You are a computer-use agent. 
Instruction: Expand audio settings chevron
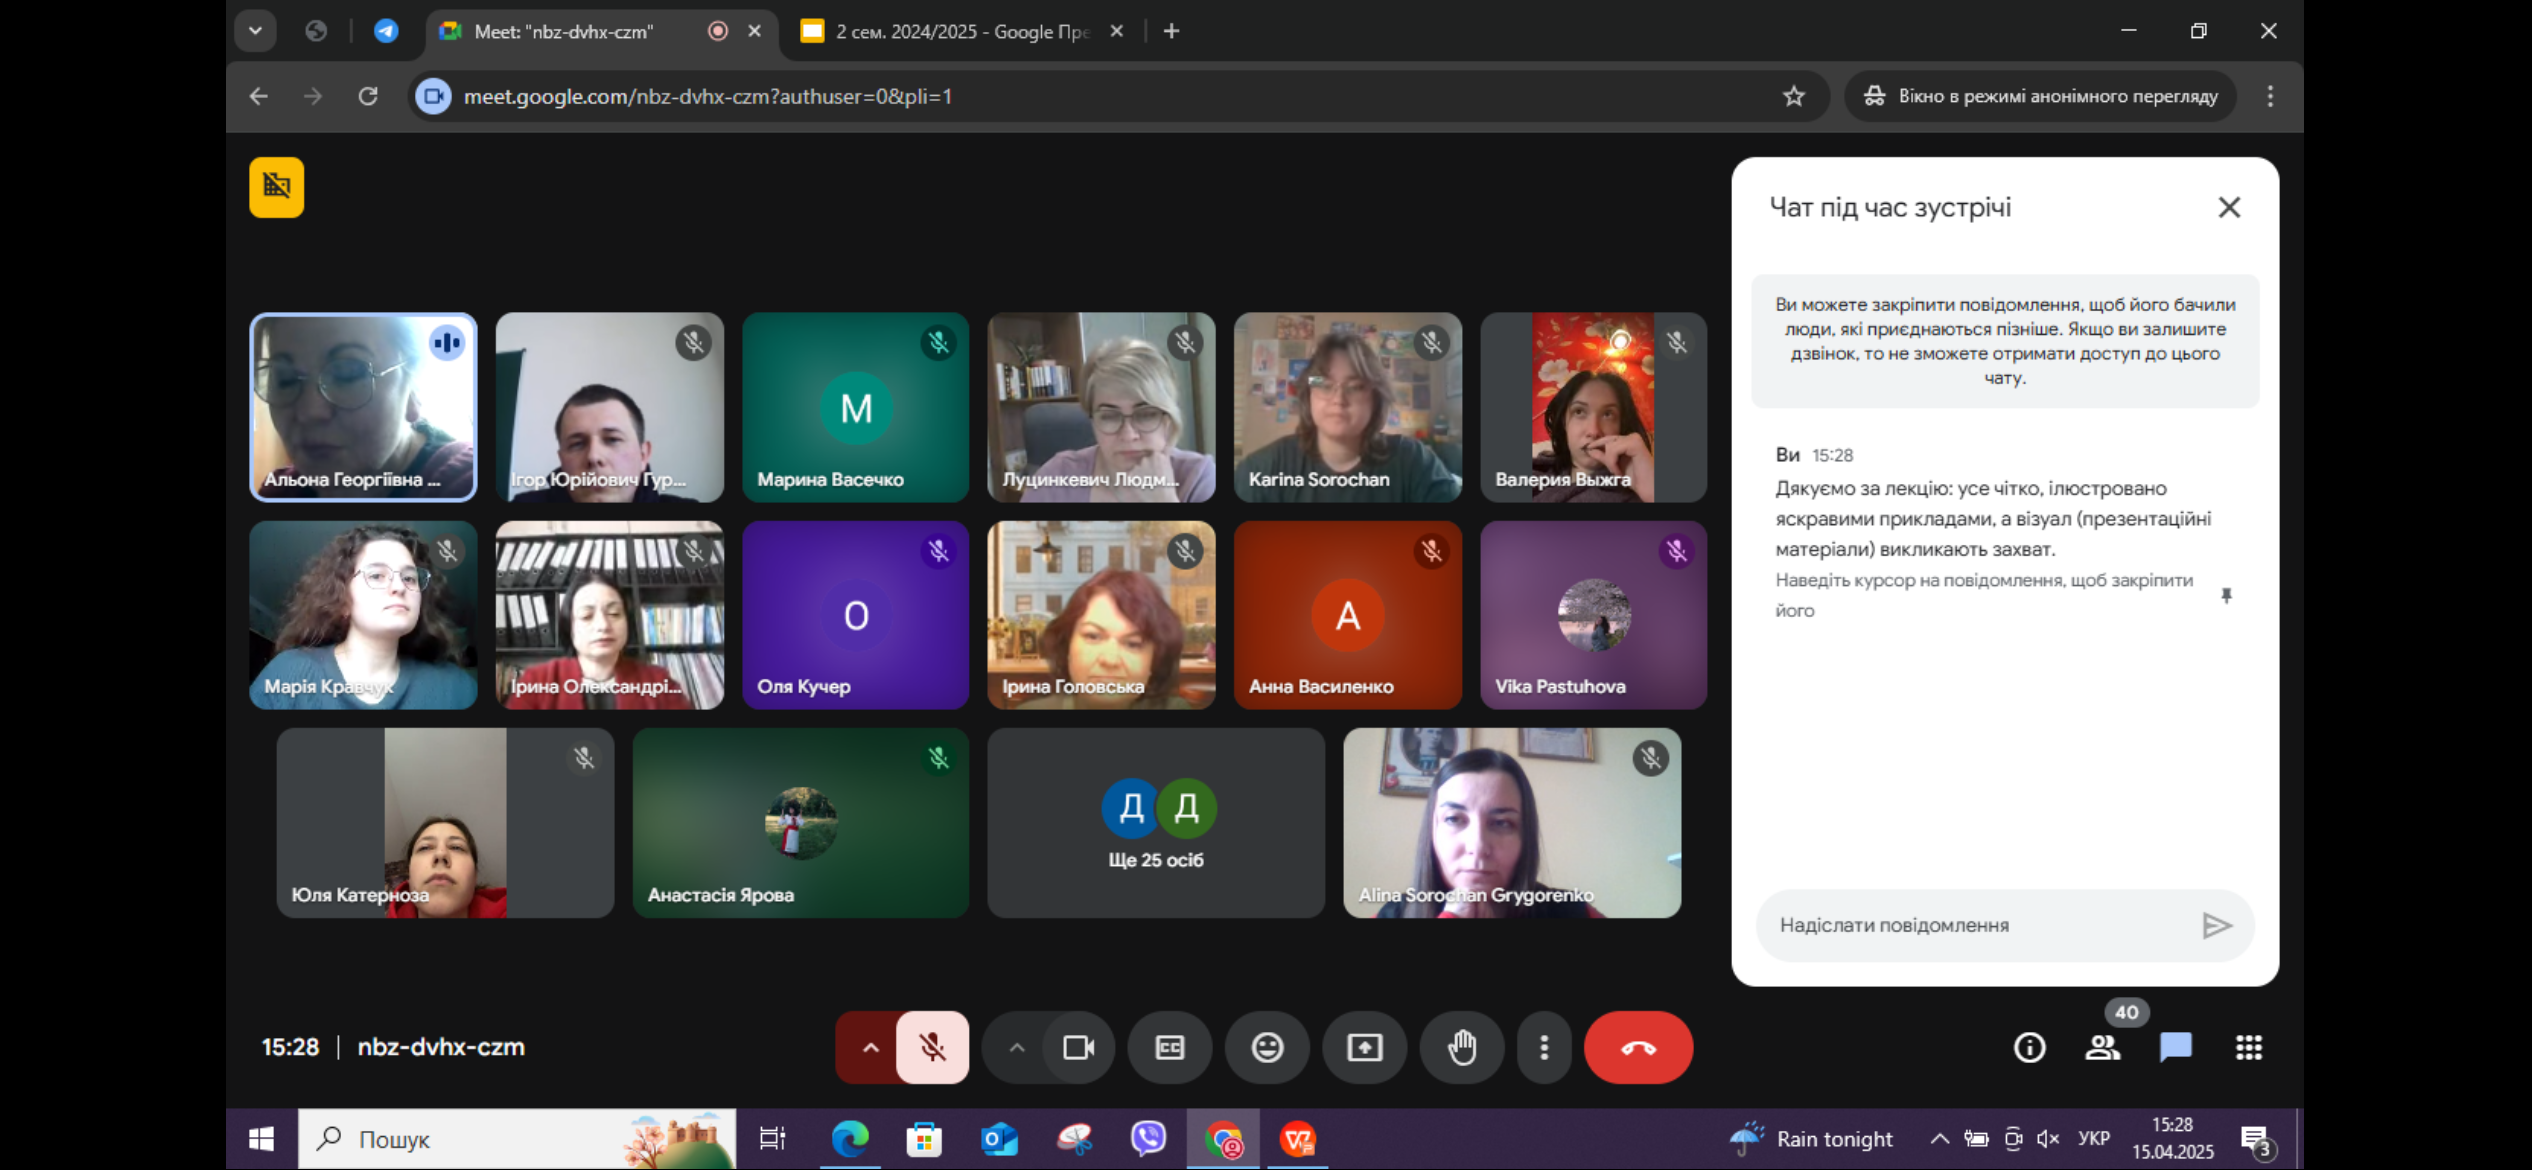[x=870, y=1047]
